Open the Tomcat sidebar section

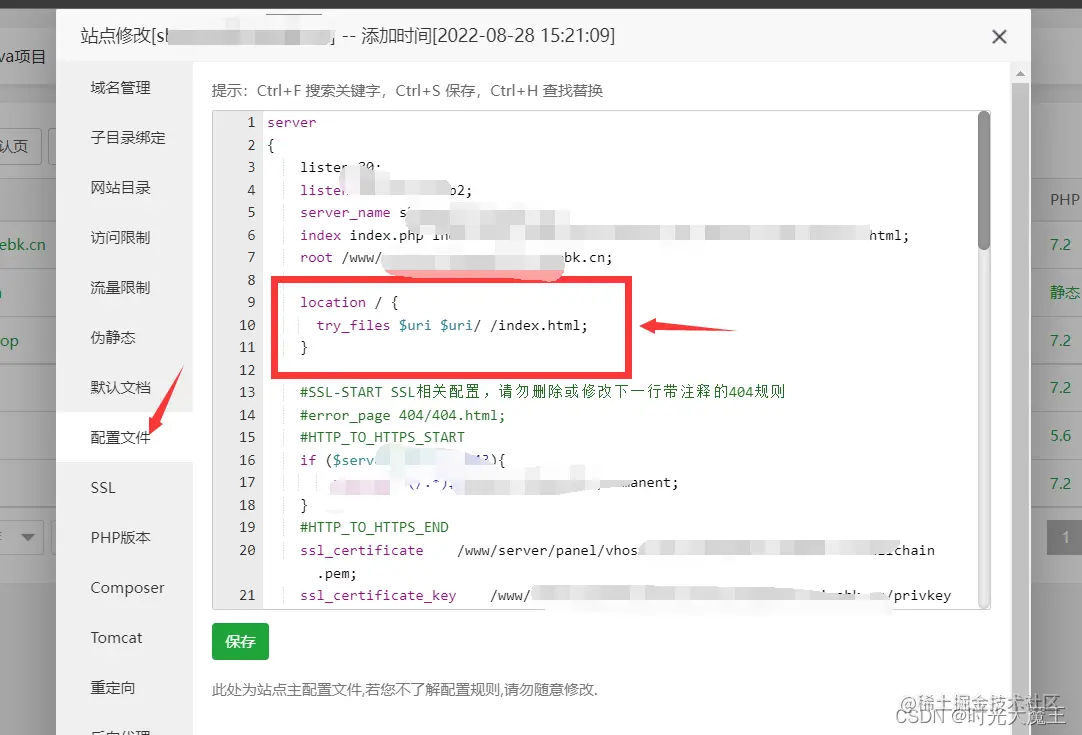(115, 638)
